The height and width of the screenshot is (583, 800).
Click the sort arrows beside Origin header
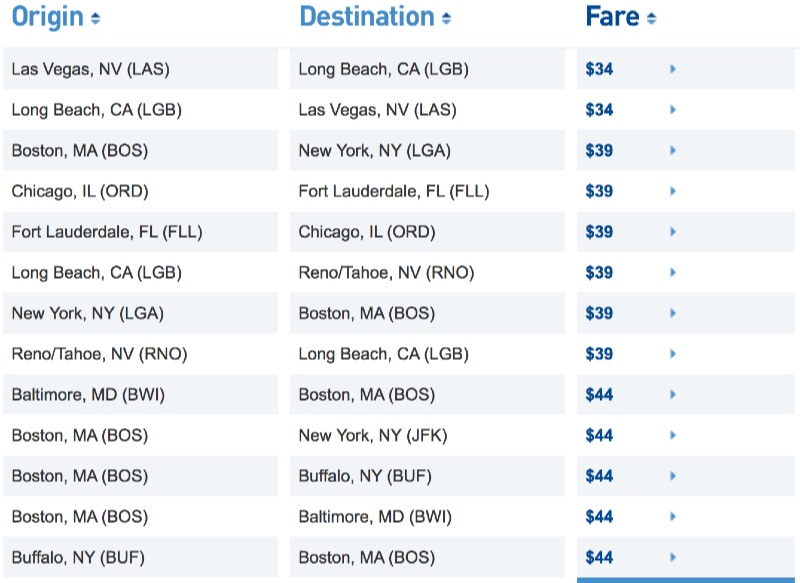[96, 16]
